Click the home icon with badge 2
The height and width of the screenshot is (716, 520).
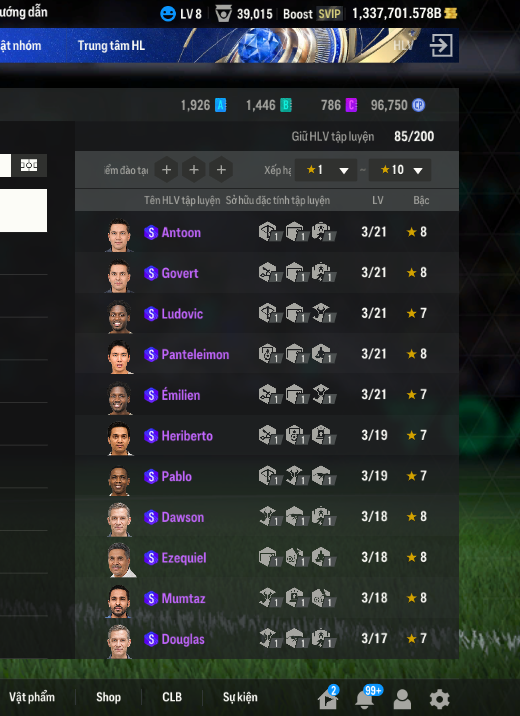pos(328,699)
